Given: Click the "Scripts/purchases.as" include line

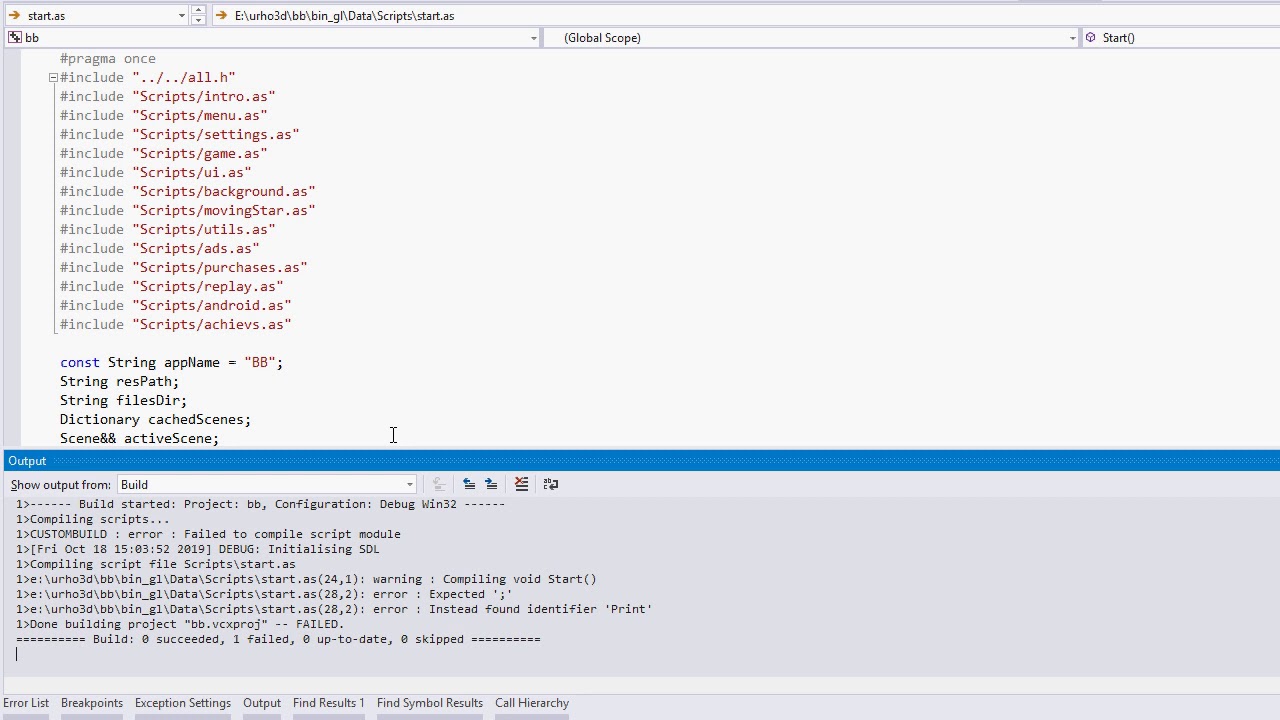Looking at the screenshot, I should (x=184, y=268).
